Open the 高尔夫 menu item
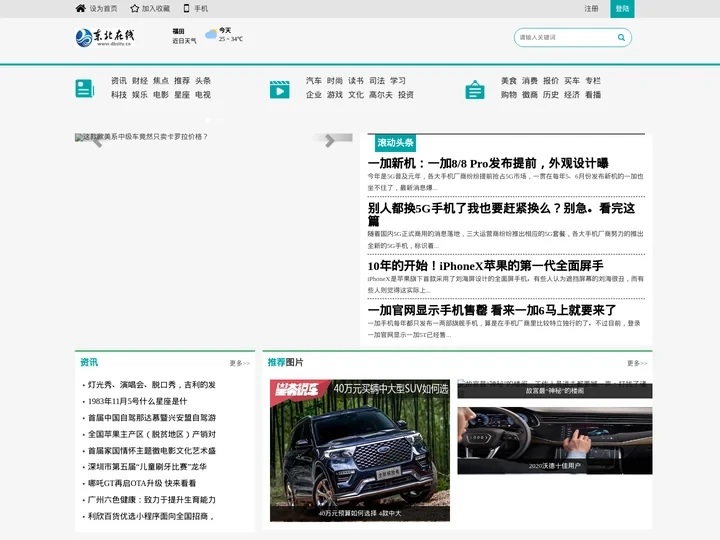Screen dimensions: 720x540 (x=381, y=95)
